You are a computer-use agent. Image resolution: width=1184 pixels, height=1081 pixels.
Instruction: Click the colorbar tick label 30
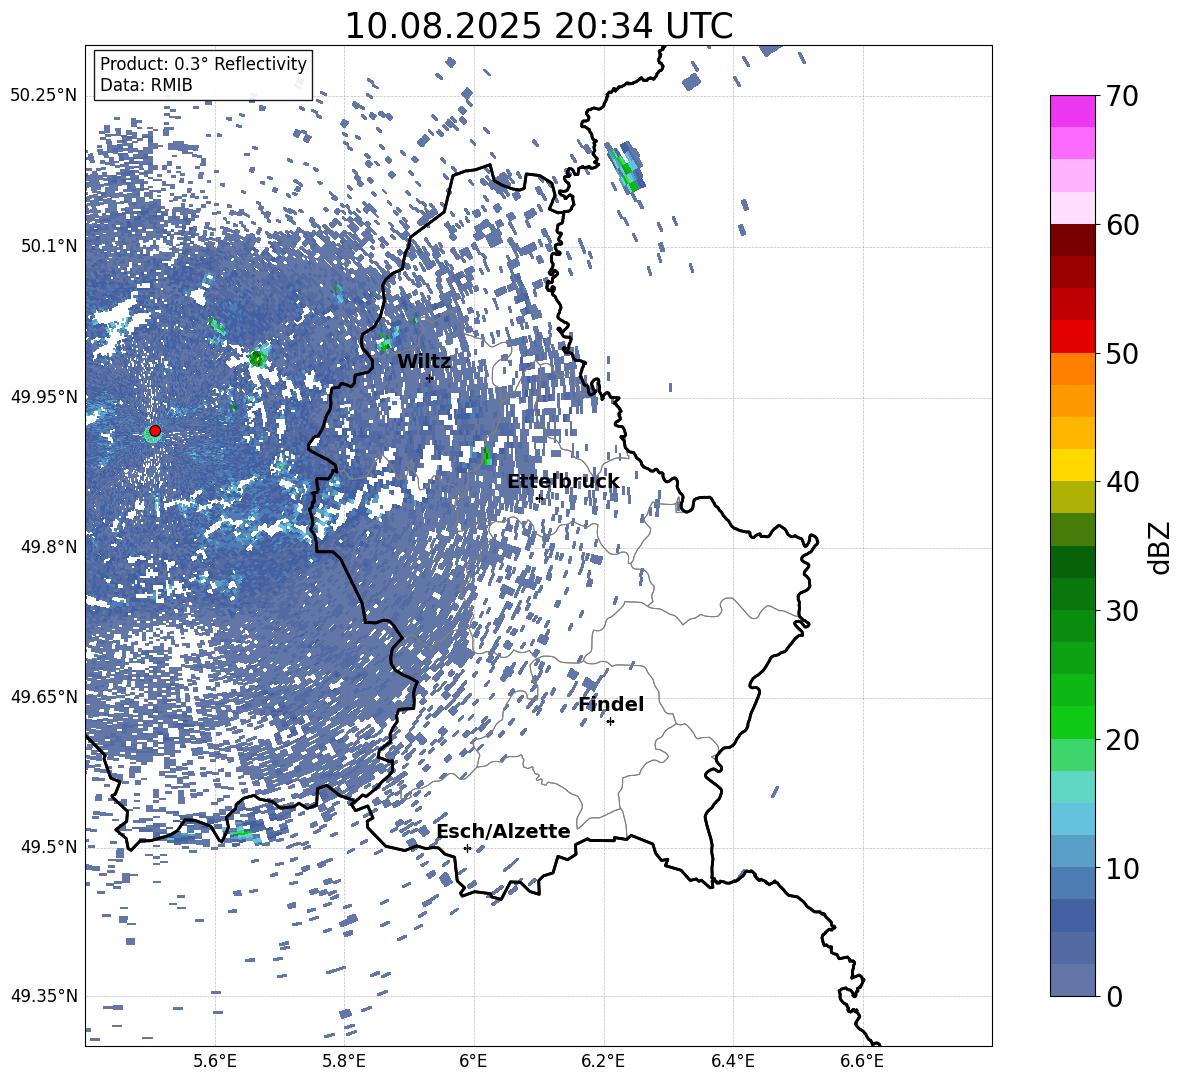click(x=1122, y=611)
